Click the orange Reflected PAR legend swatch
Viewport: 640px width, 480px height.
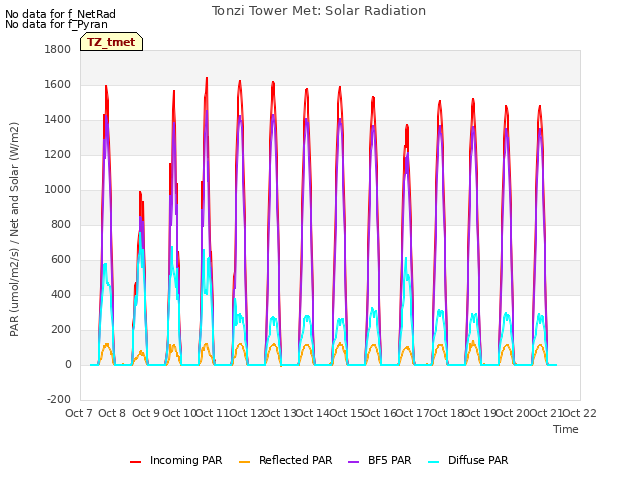click(x=244, y=462)
